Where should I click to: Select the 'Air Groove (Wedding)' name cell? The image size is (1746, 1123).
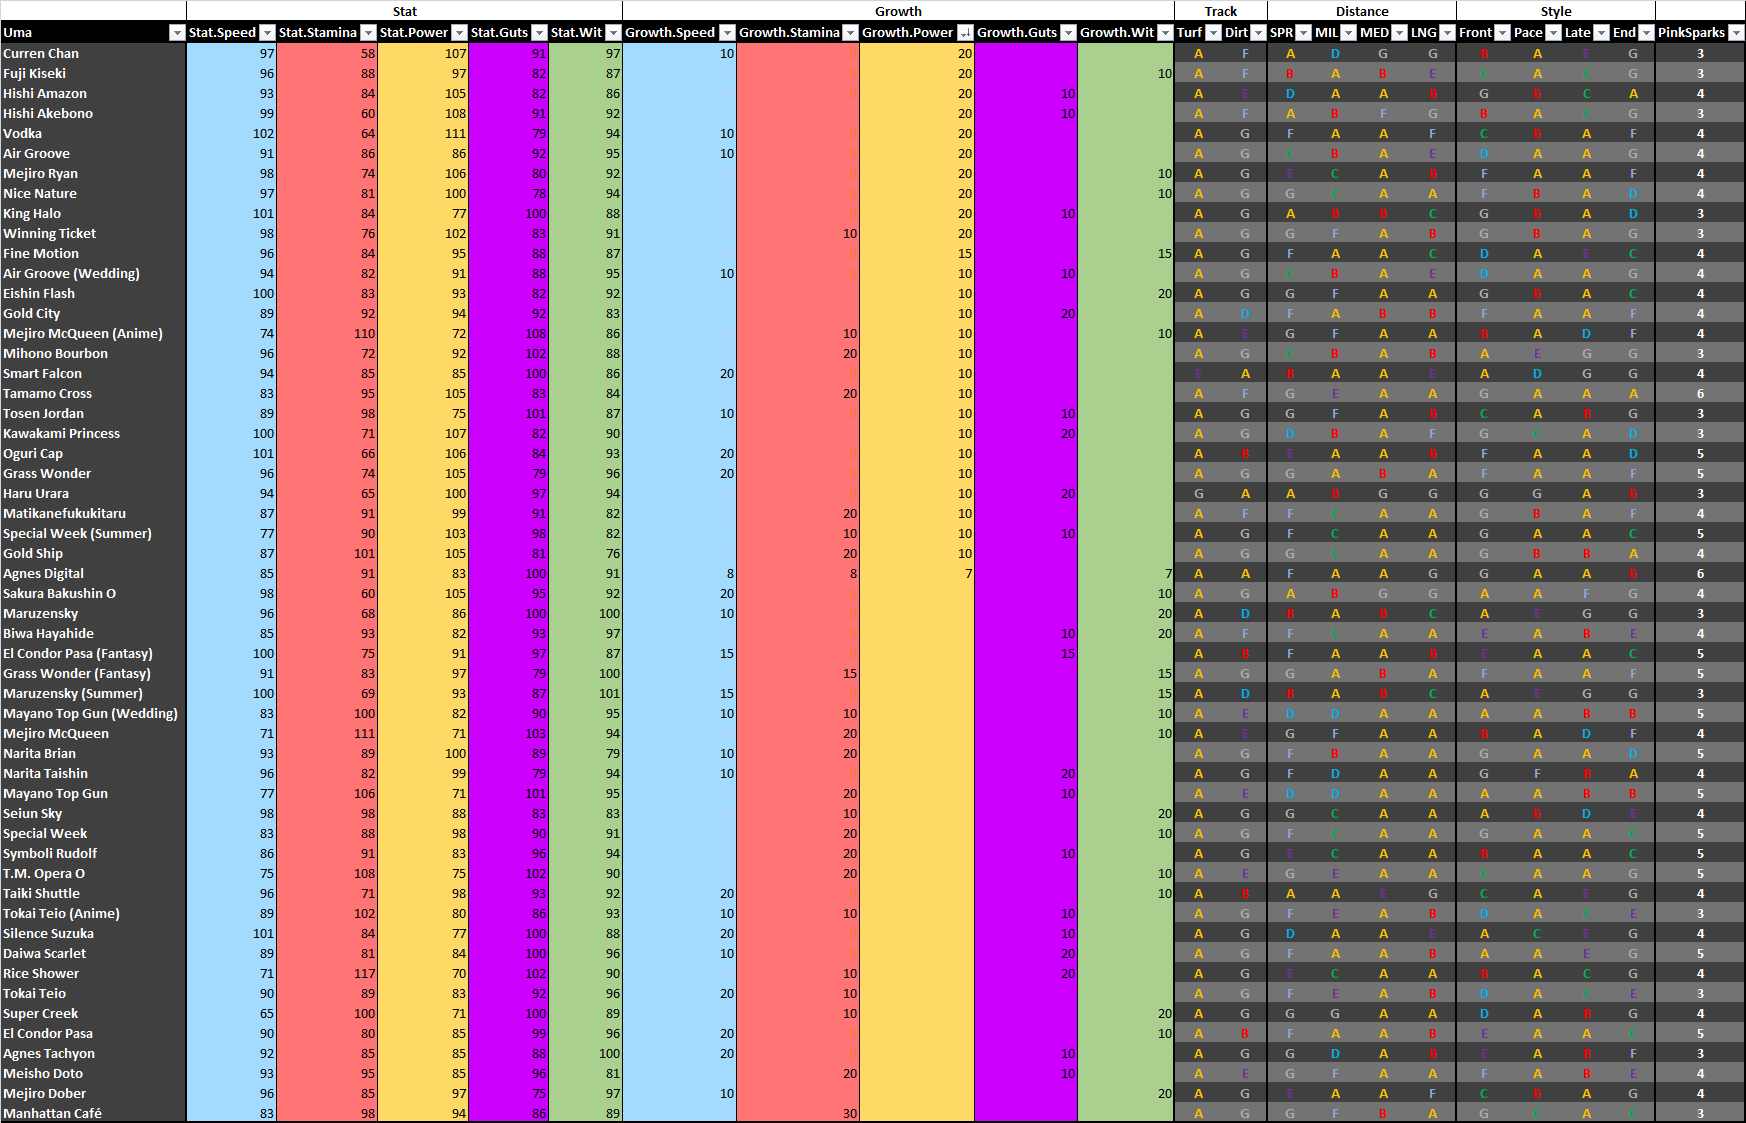(x=93, y=273)
